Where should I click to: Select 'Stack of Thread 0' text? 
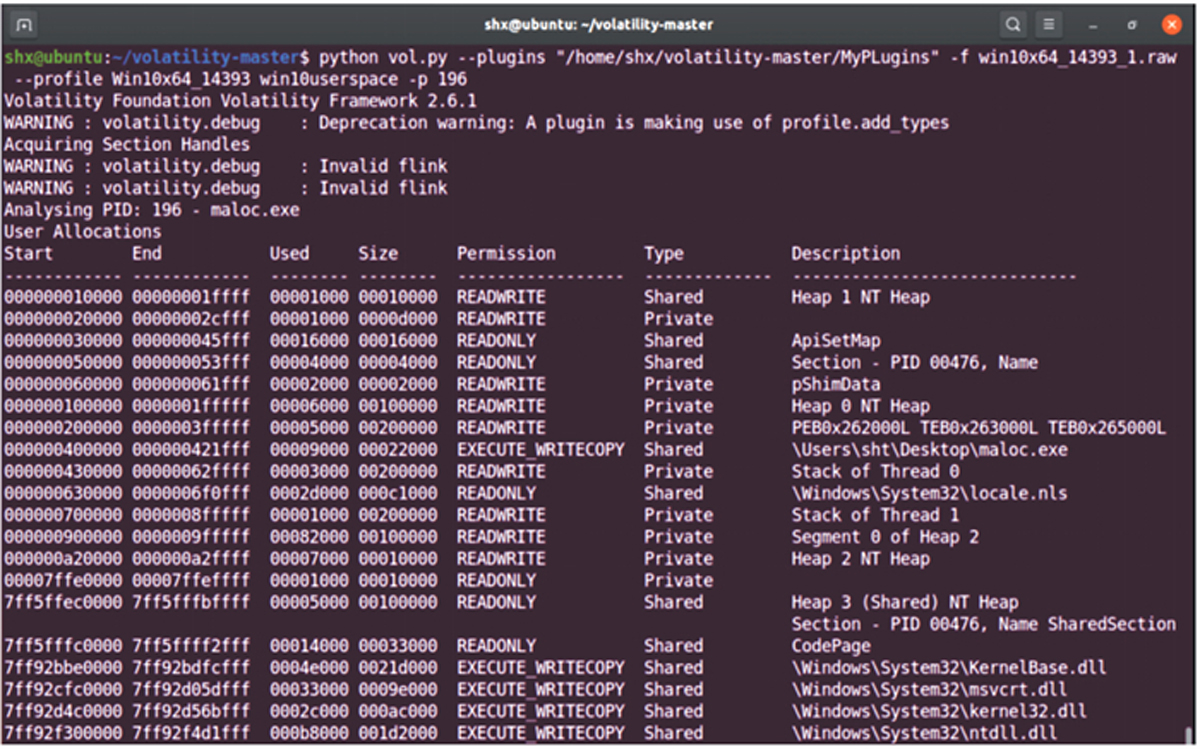[x=875, y=471]
